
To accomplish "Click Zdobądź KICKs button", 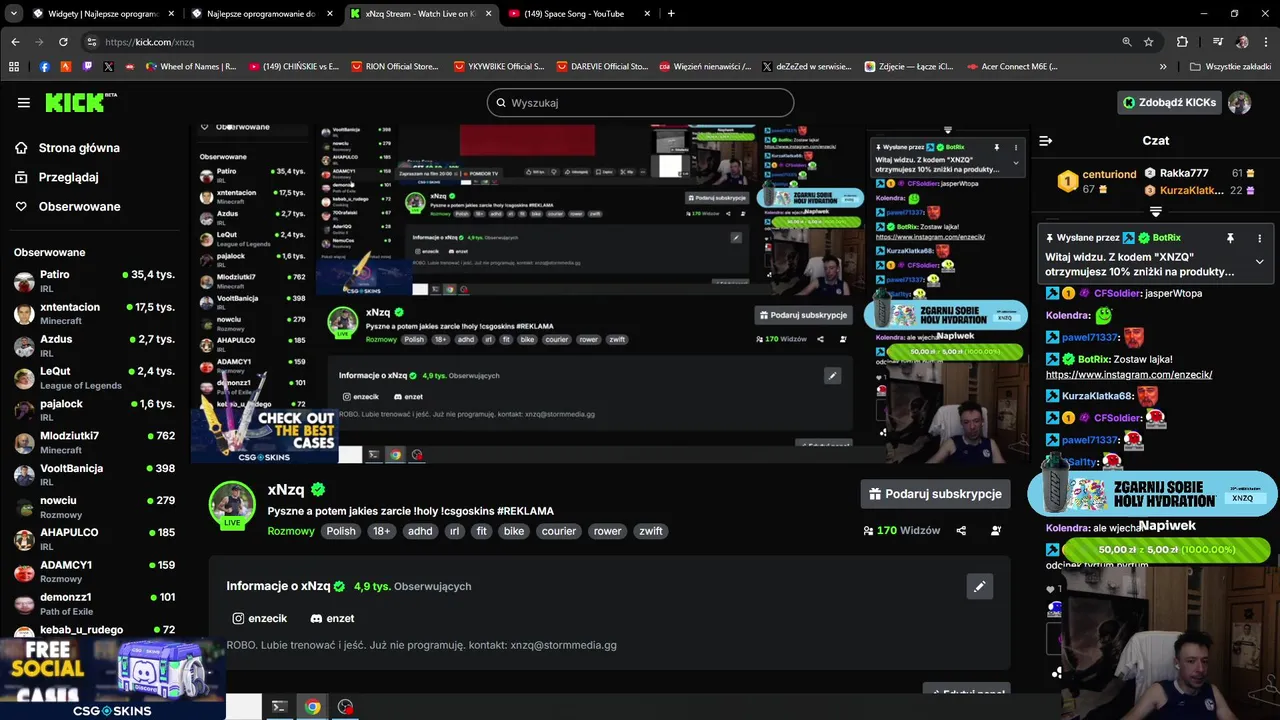I will [x=1169, y=102].
